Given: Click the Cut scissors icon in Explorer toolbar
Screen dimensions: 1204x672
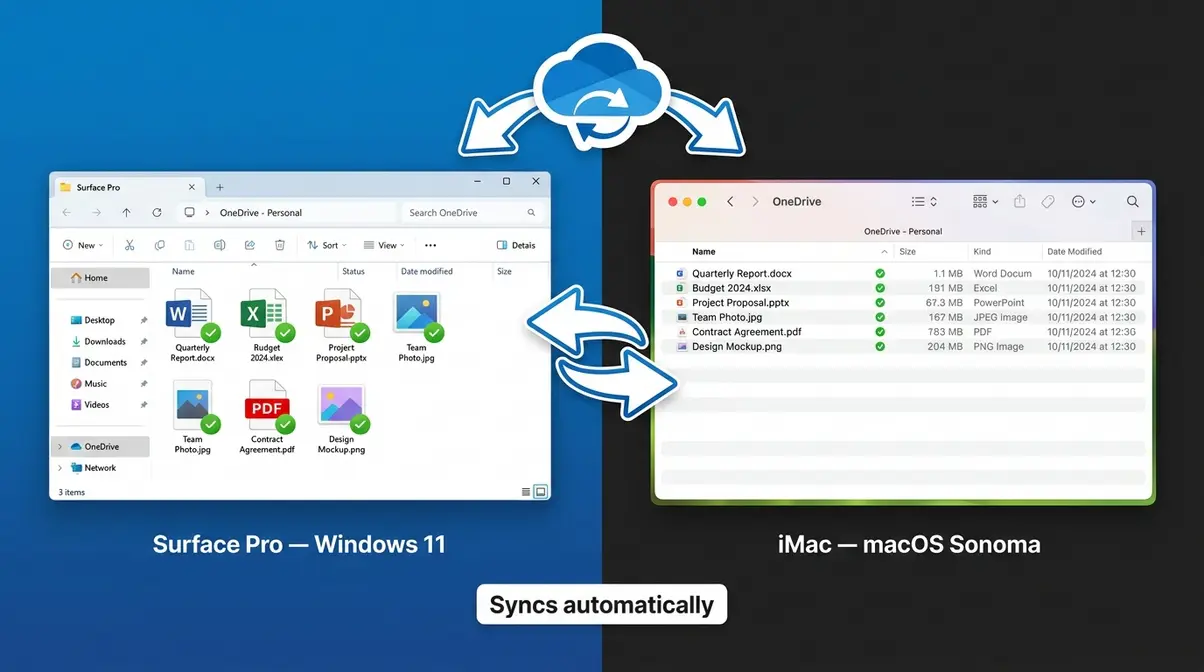Looking at the screenshot, I should point(129,245).
